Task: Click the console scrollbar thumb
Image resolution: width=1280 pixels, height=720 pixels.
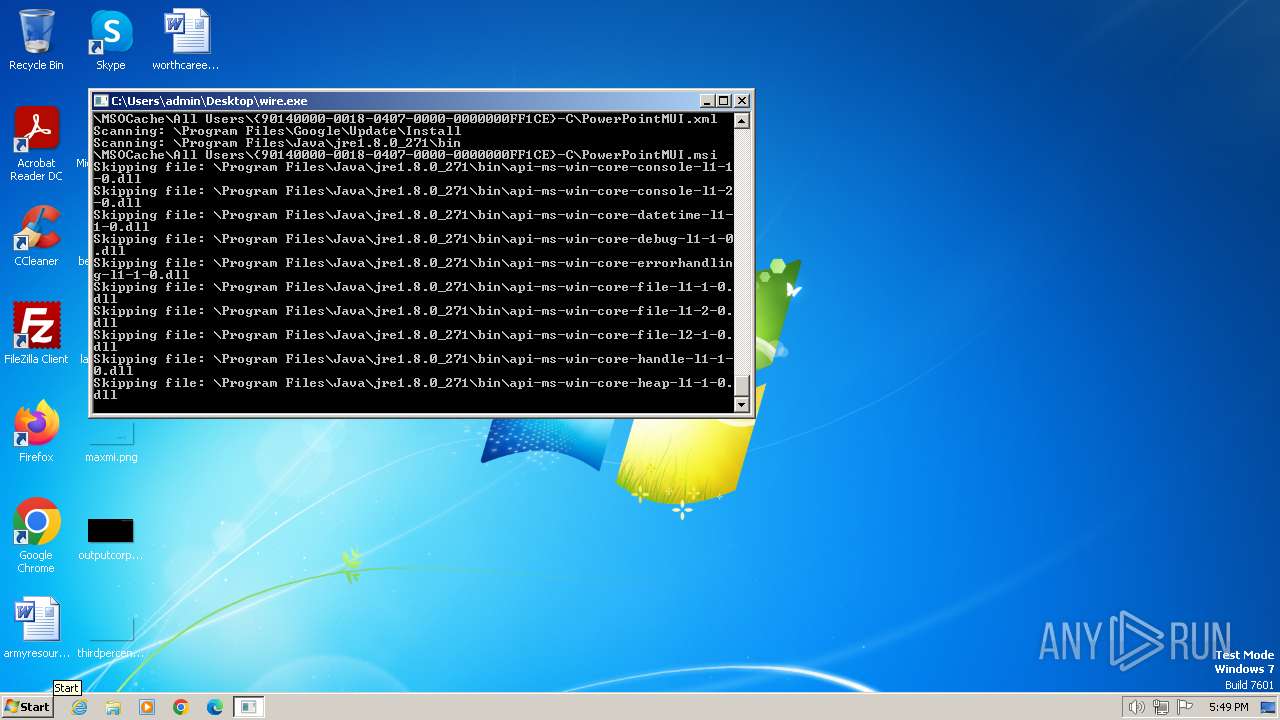Action: [x=741, y=385]
